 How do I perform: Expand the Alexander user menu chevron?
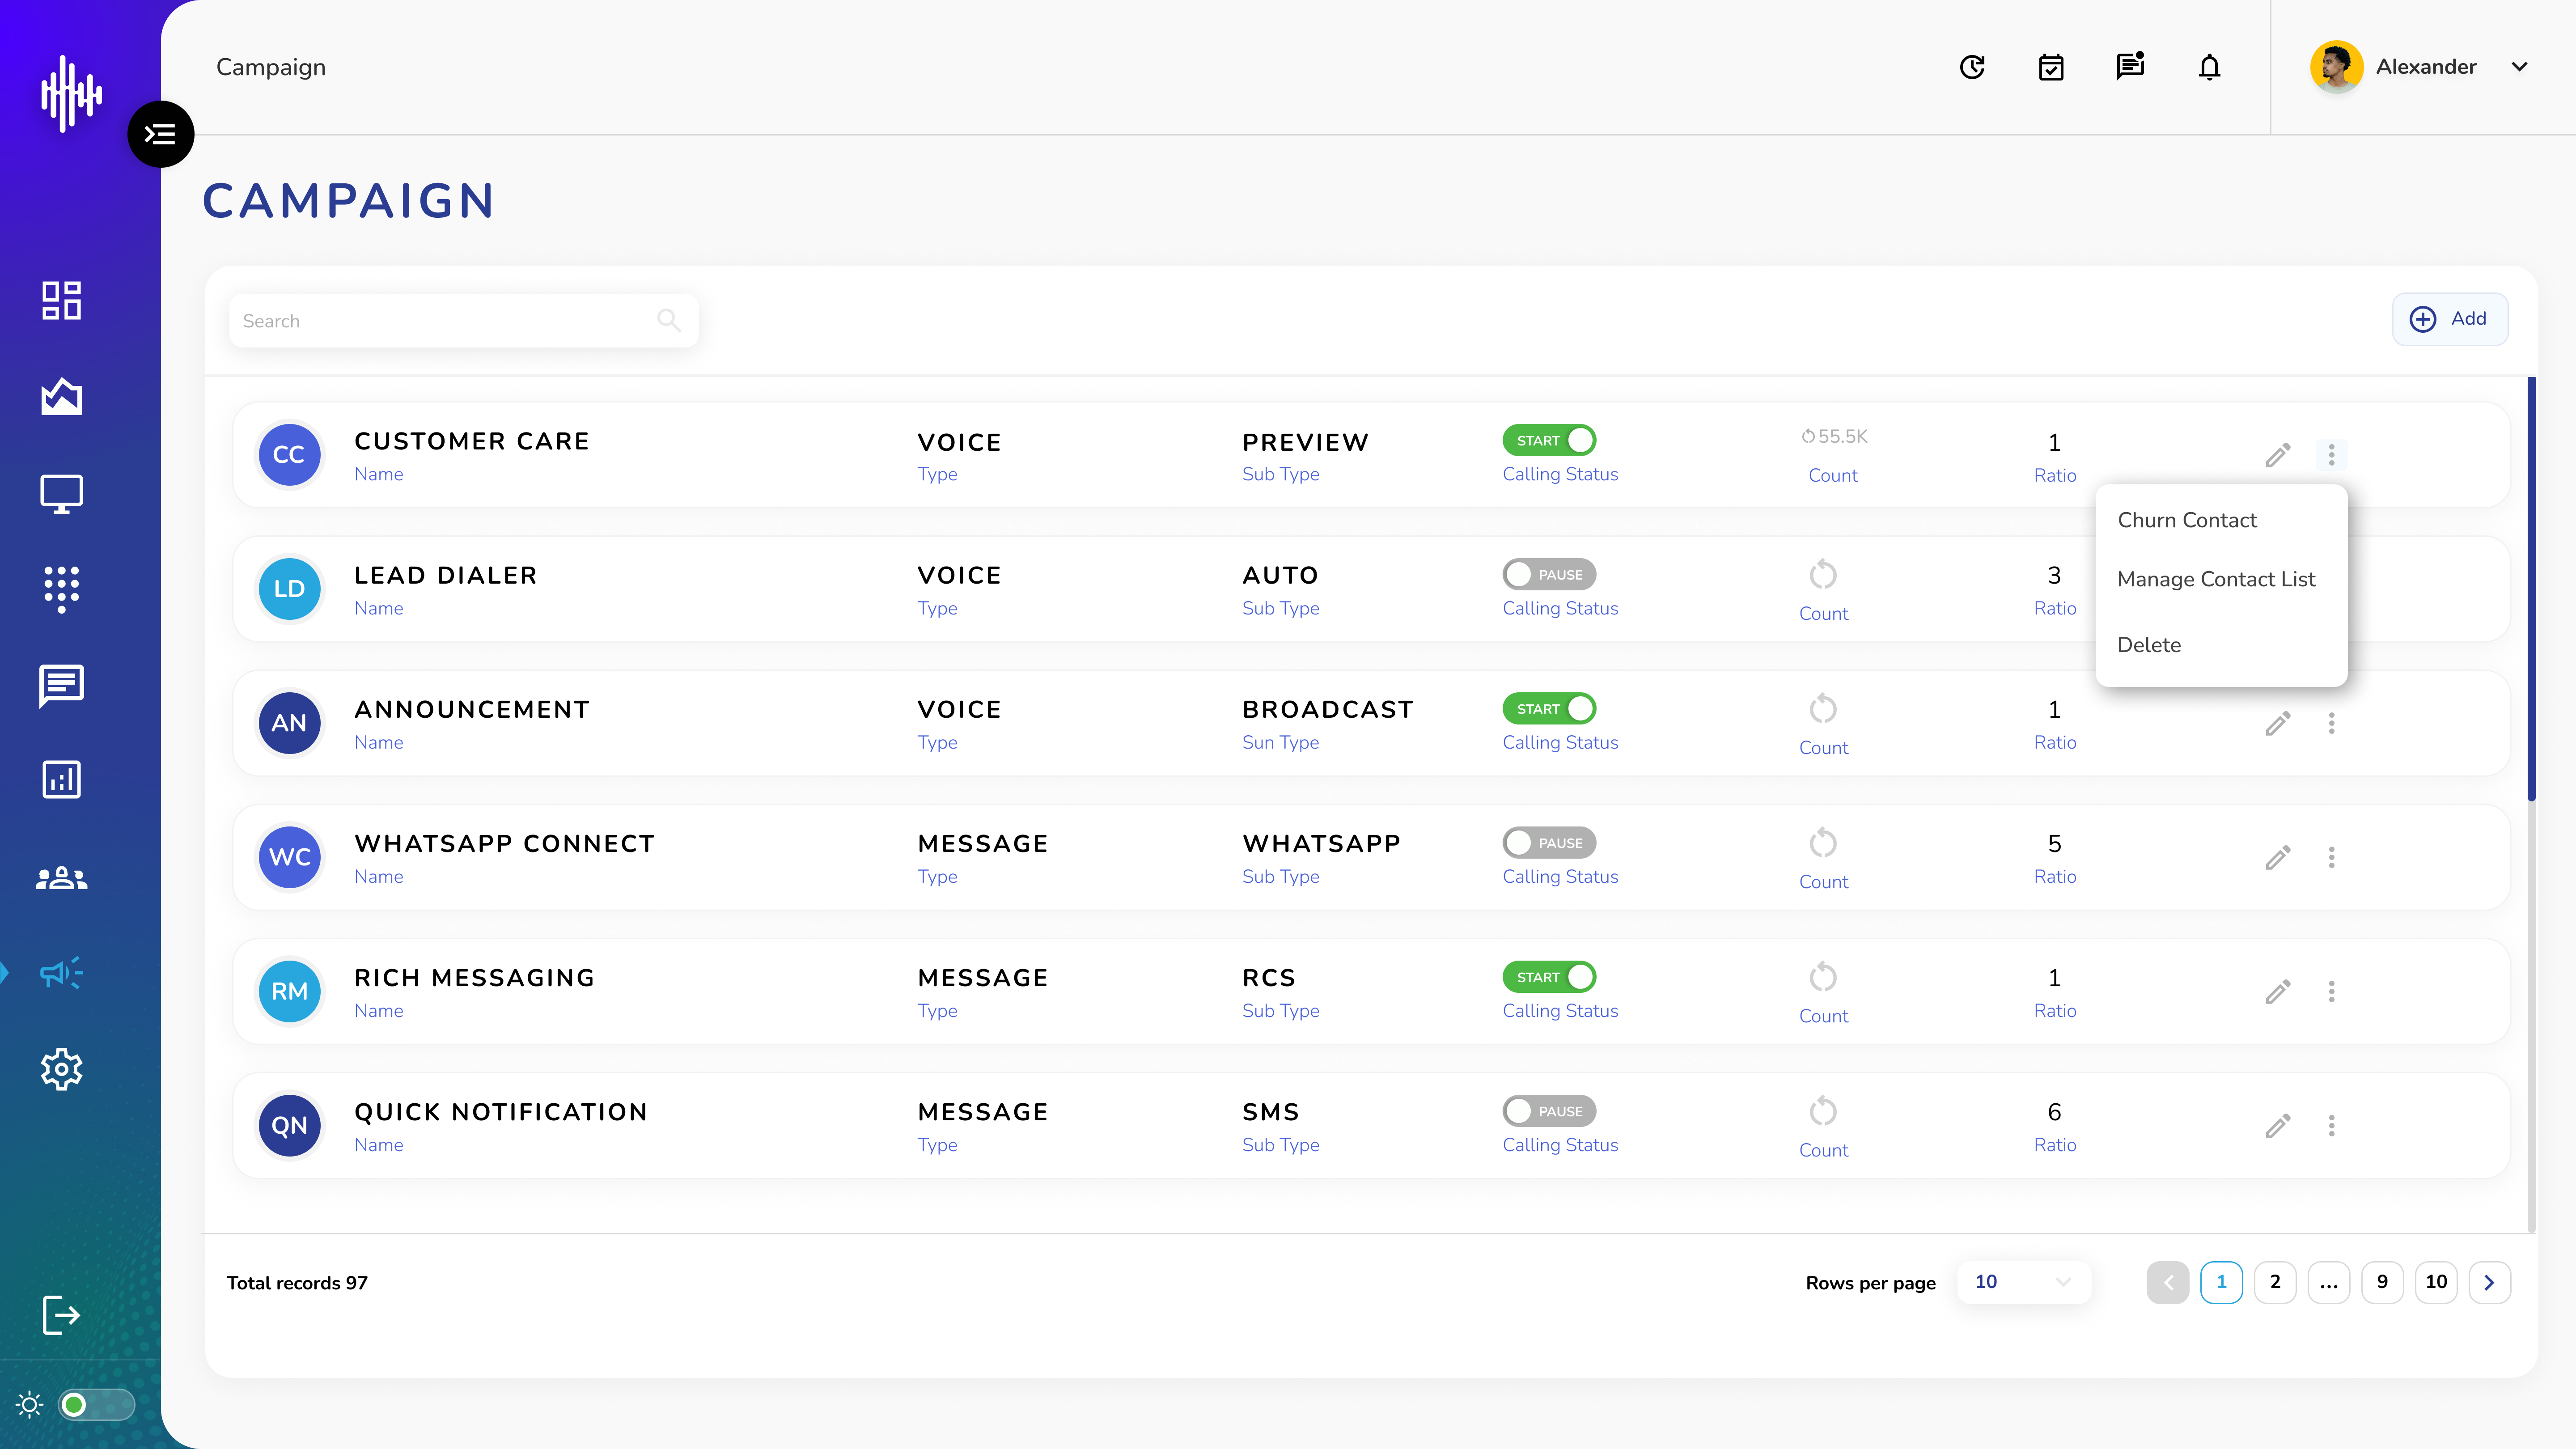pyautogui.click(x=2519, y=67)
